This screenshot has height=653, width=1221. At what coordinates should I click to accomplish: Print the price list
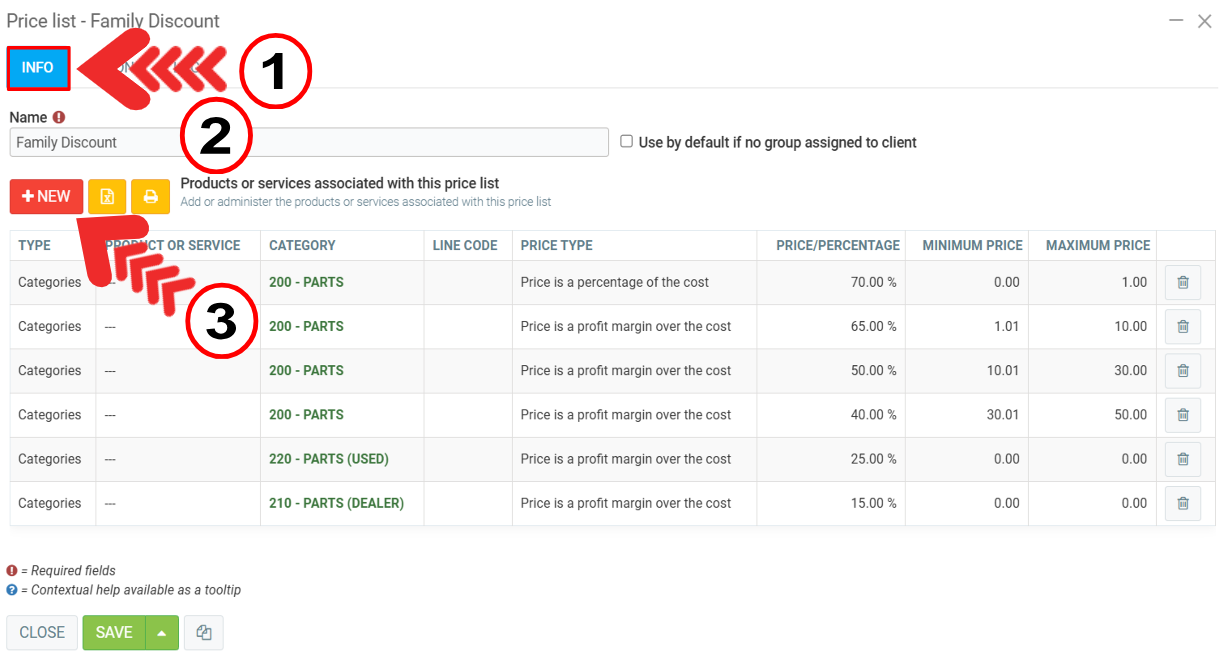(150, 197)
